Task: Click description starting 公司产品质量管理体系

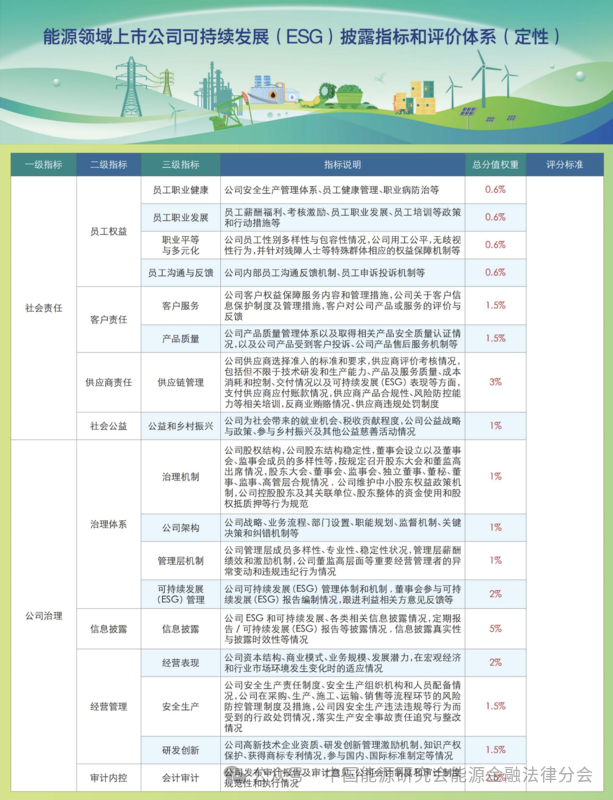Action: point(342,338)
